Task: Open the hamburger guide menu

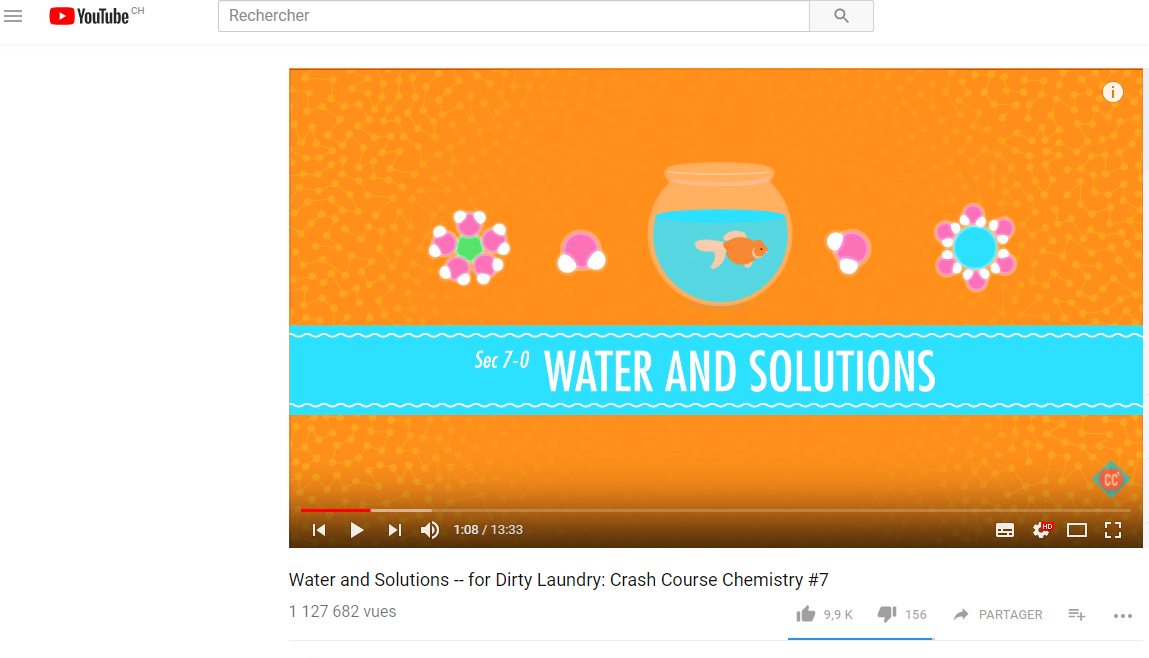Action: click(x=13, y=16)
